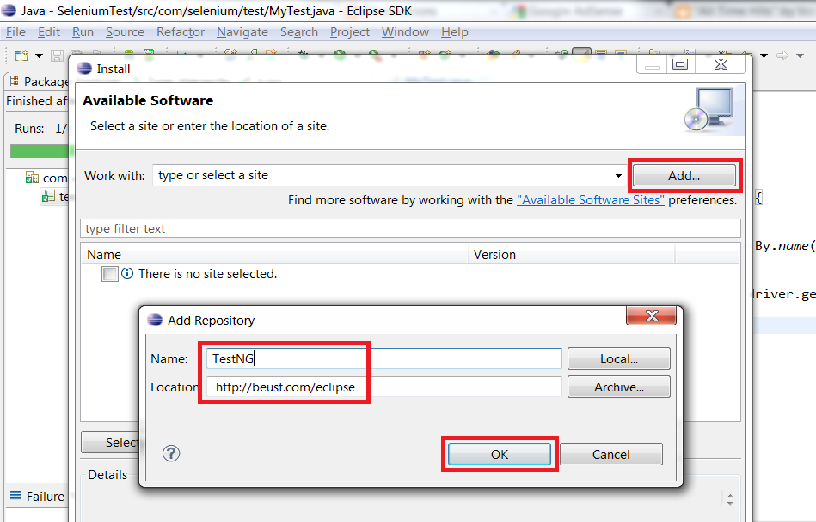The image size is (816, 522).
Task: Click the Local... button
Action: point(619,359)
